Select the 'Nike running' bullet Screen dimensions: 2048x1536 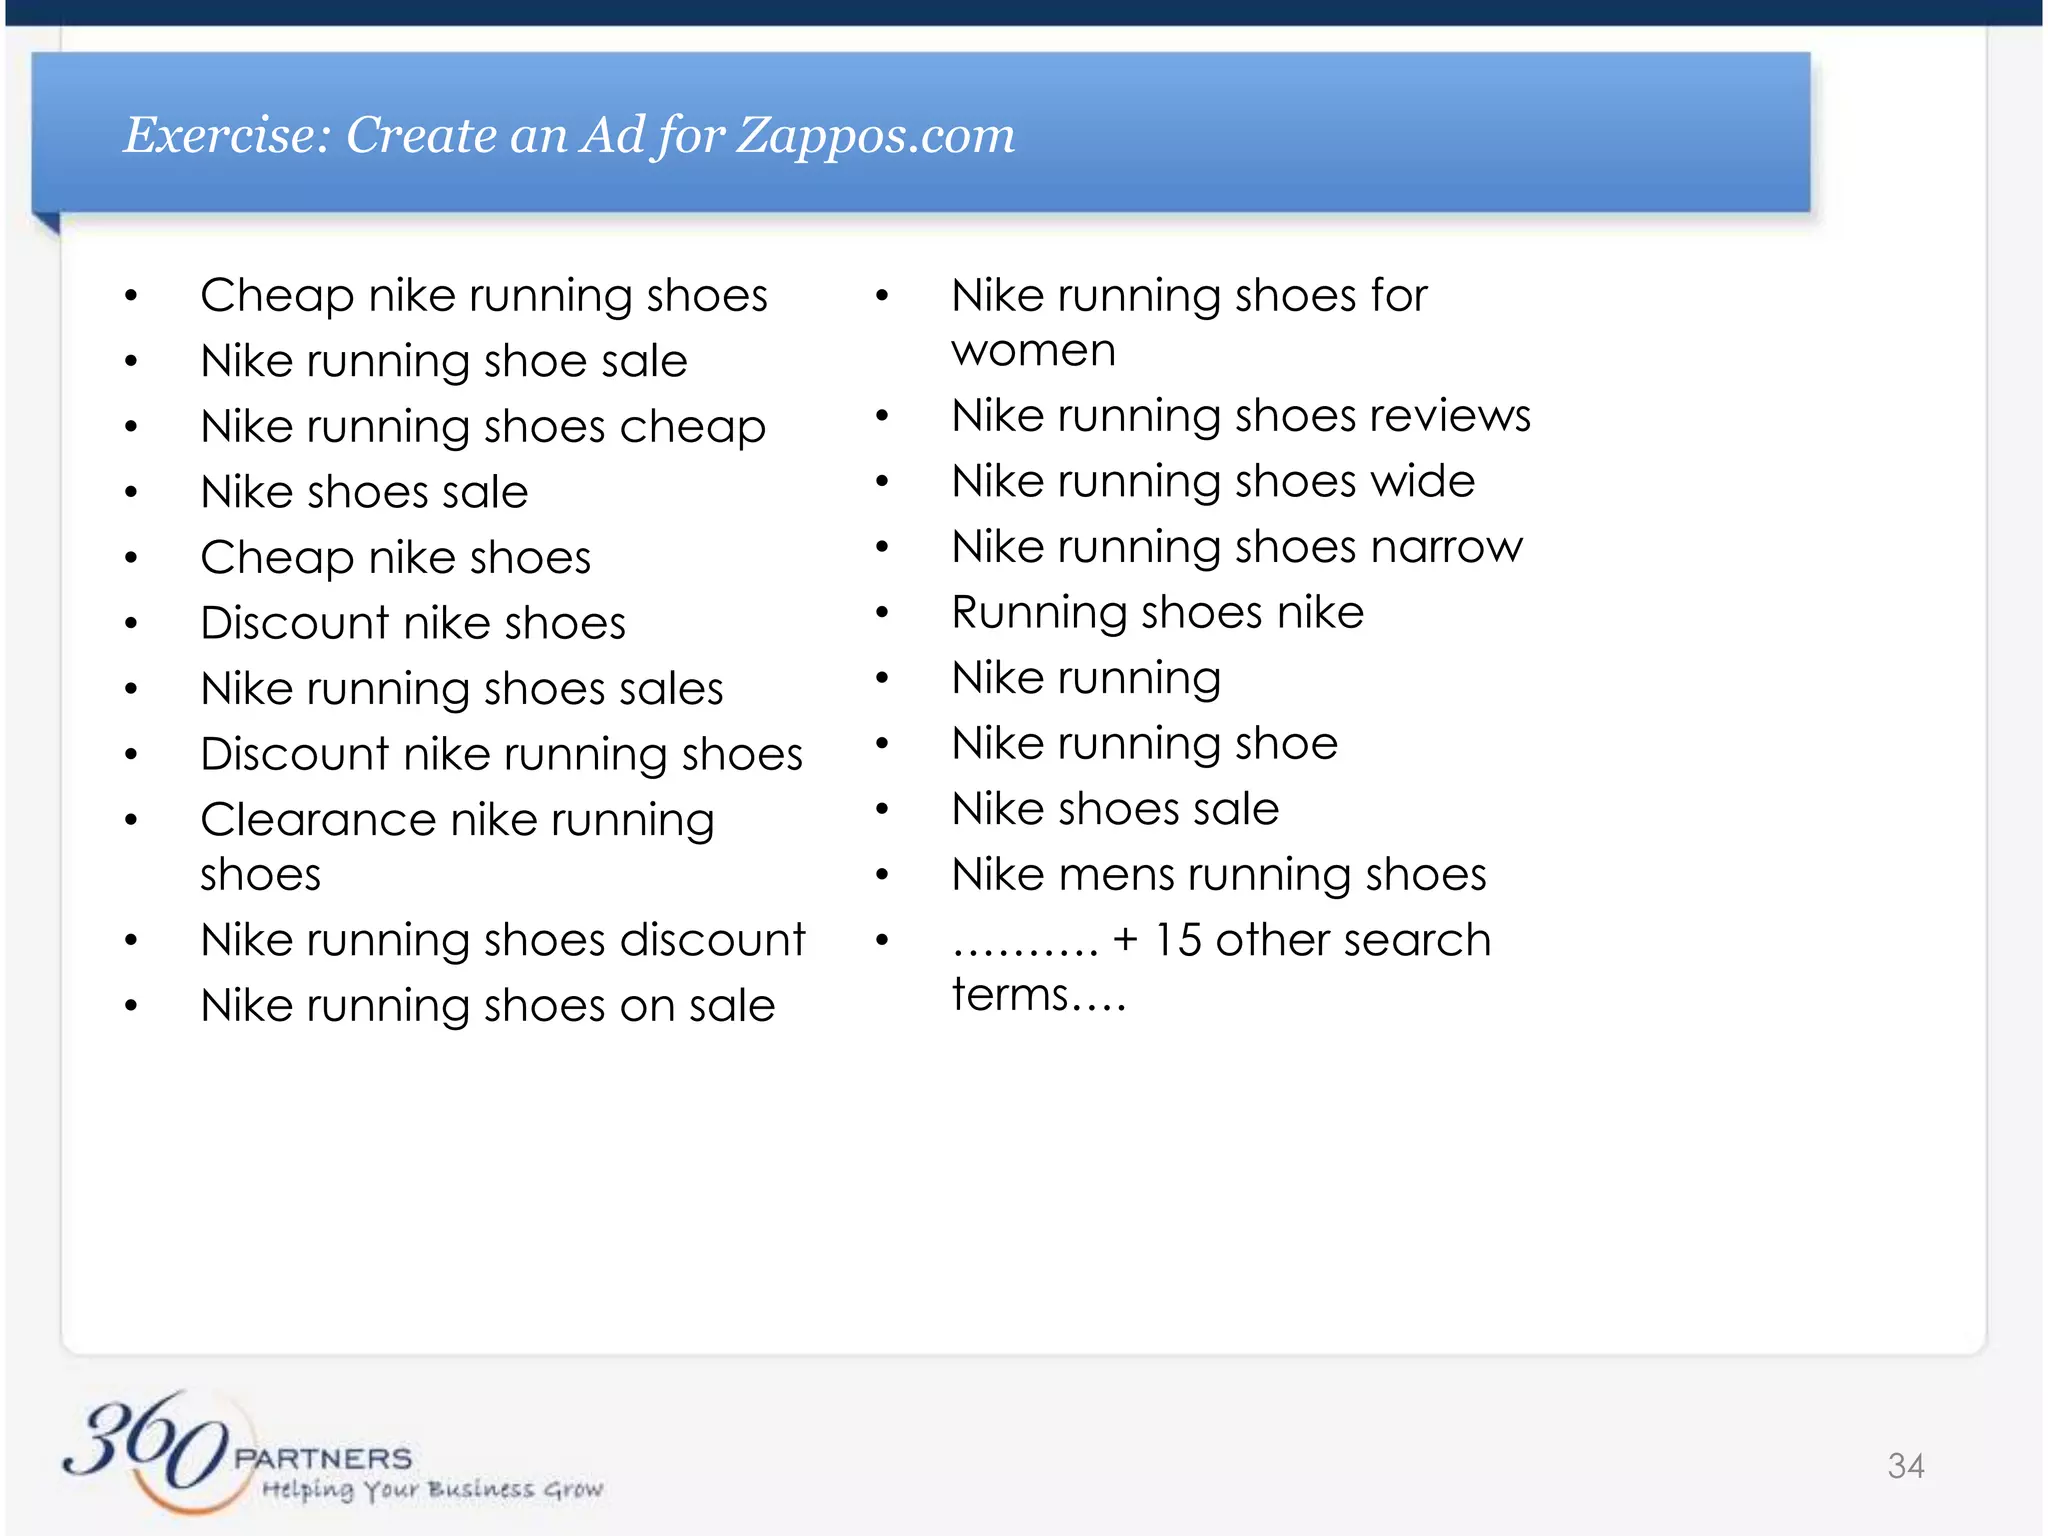(x=1086, y=678)
